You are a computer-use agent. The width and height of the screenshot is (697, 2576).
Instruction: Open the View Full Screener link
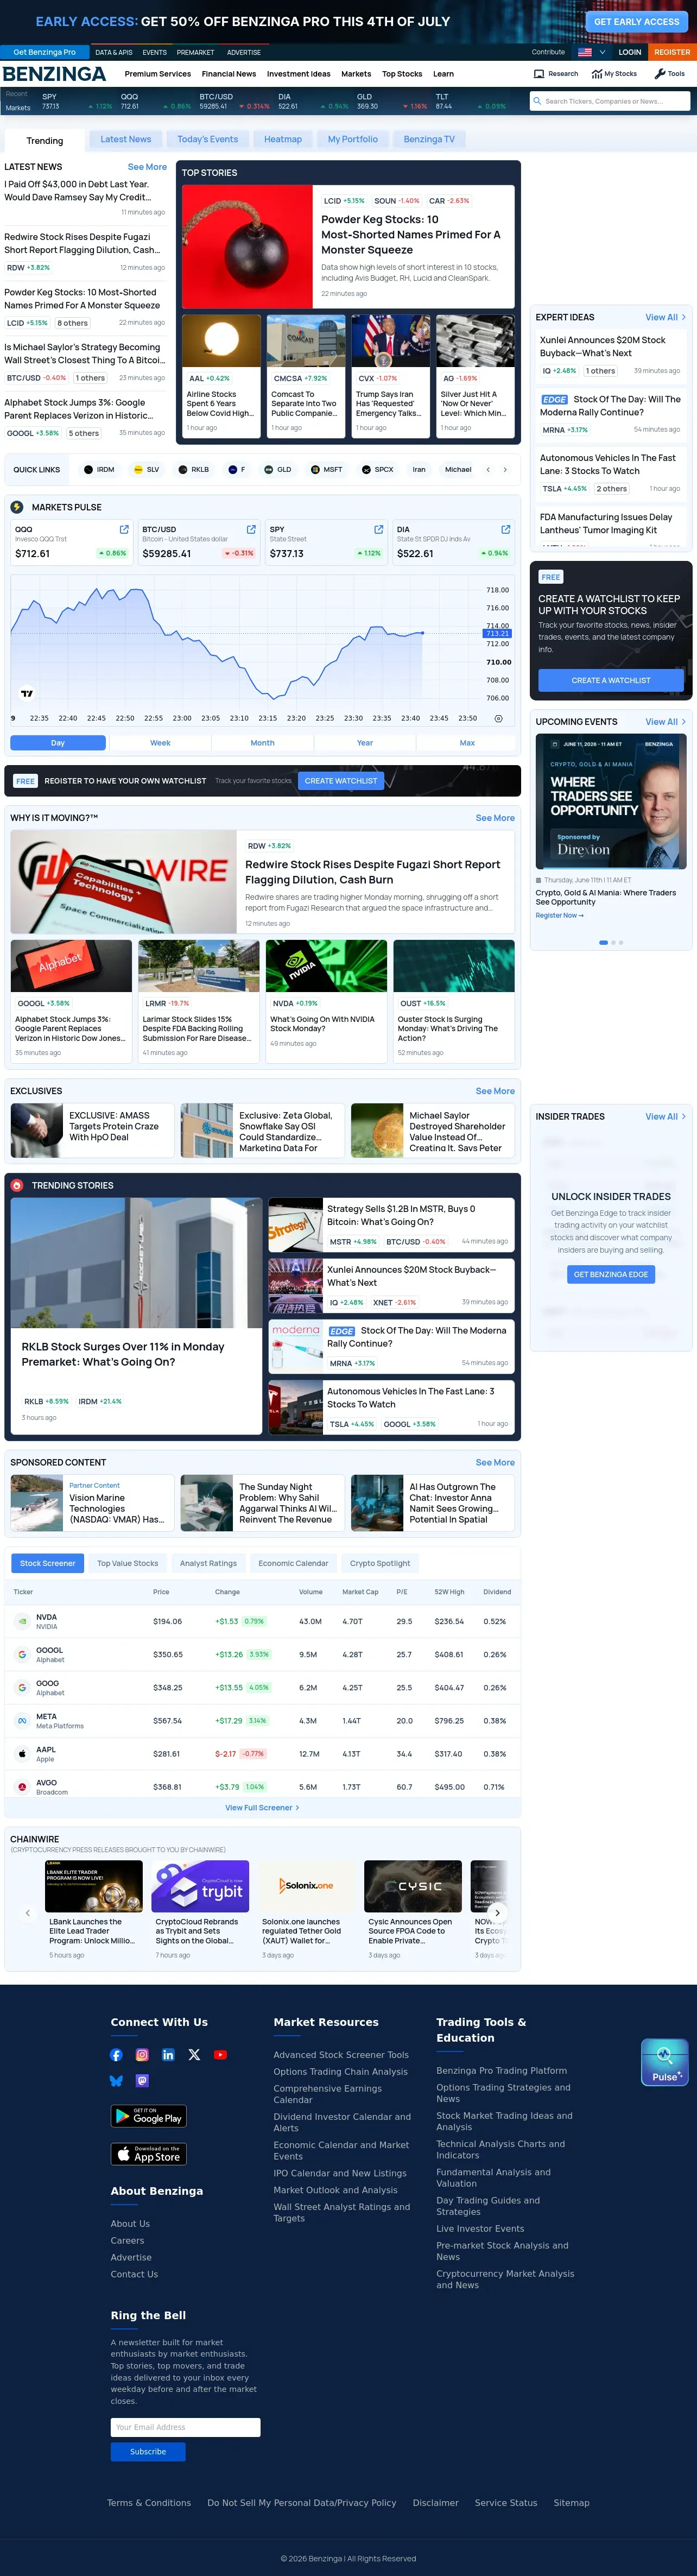click(262, 1807)
